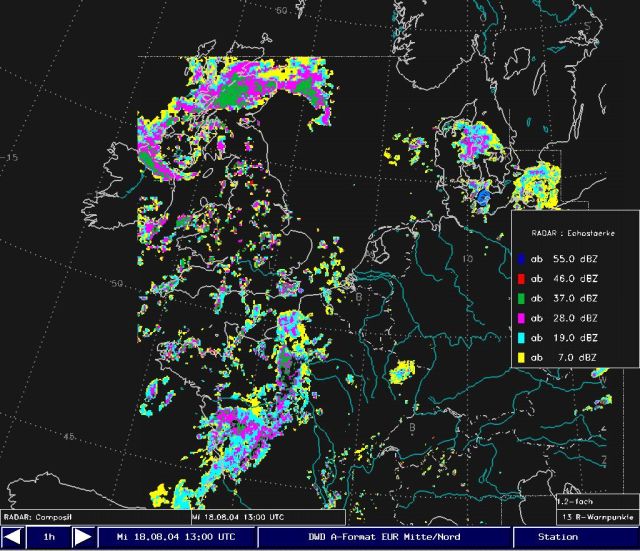Open the date and time field in bottom bar
Screen dimensions: 640x551
176,538
